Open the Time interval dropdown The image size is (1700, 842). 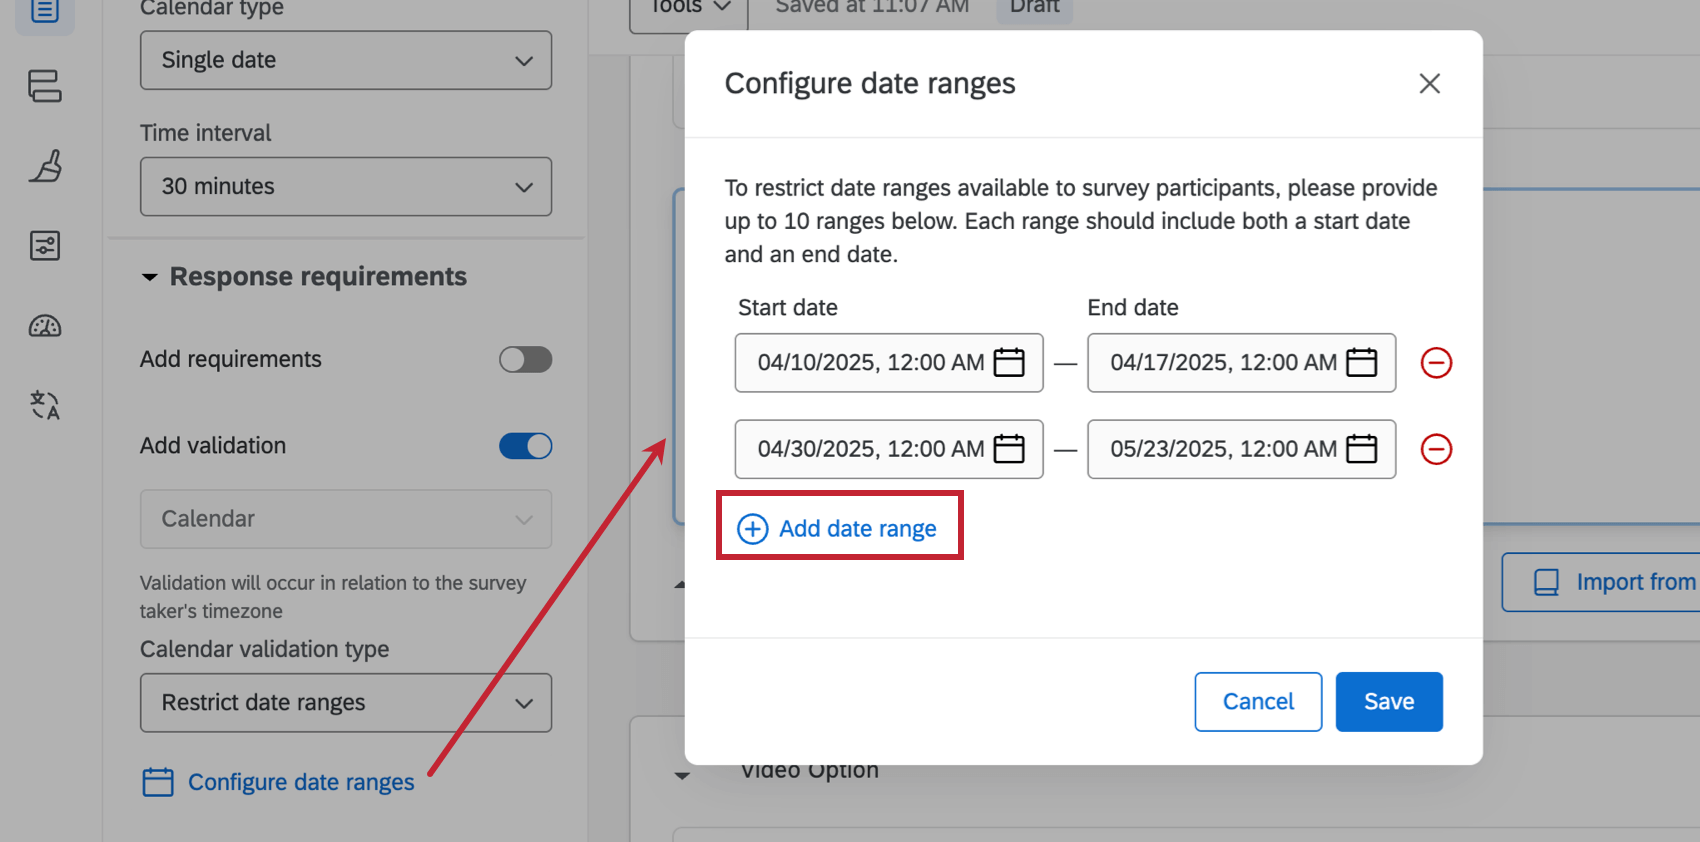coord(345,186)
